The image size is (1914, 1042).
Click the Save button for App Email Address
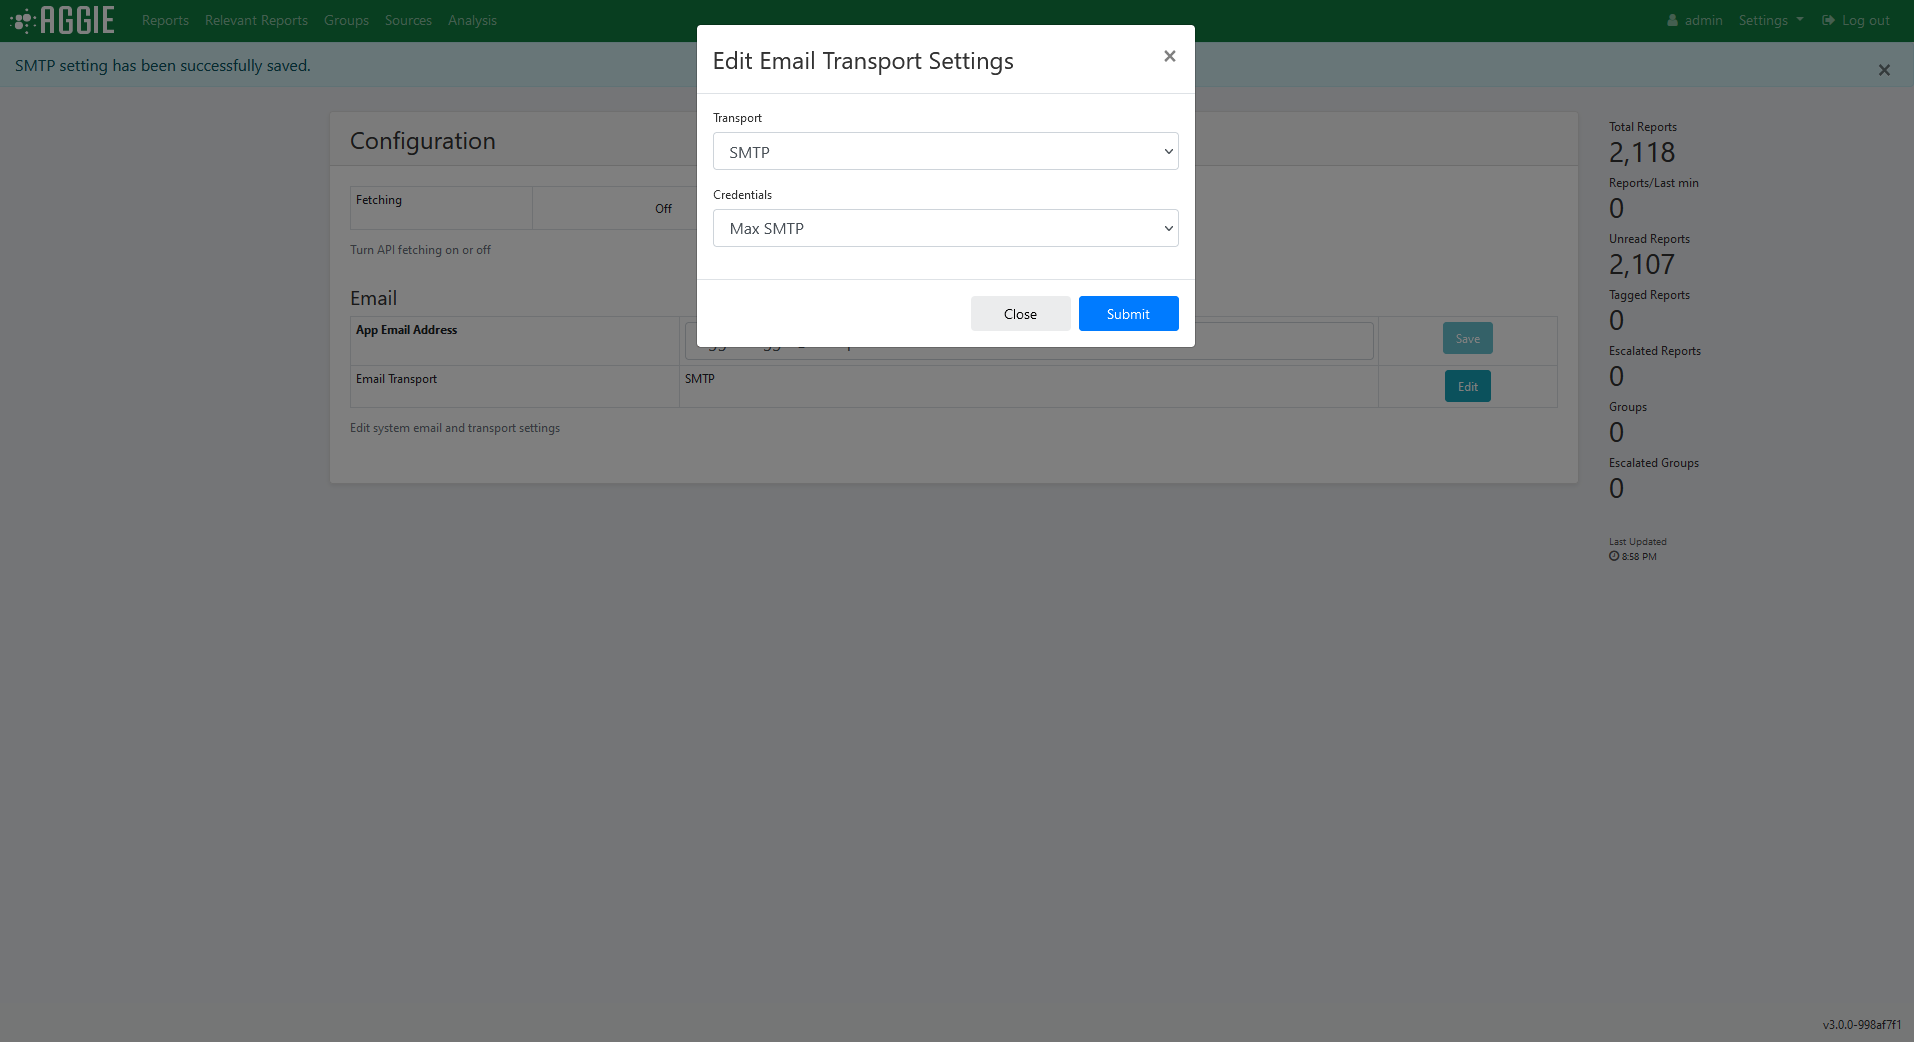click(1467, 338)
